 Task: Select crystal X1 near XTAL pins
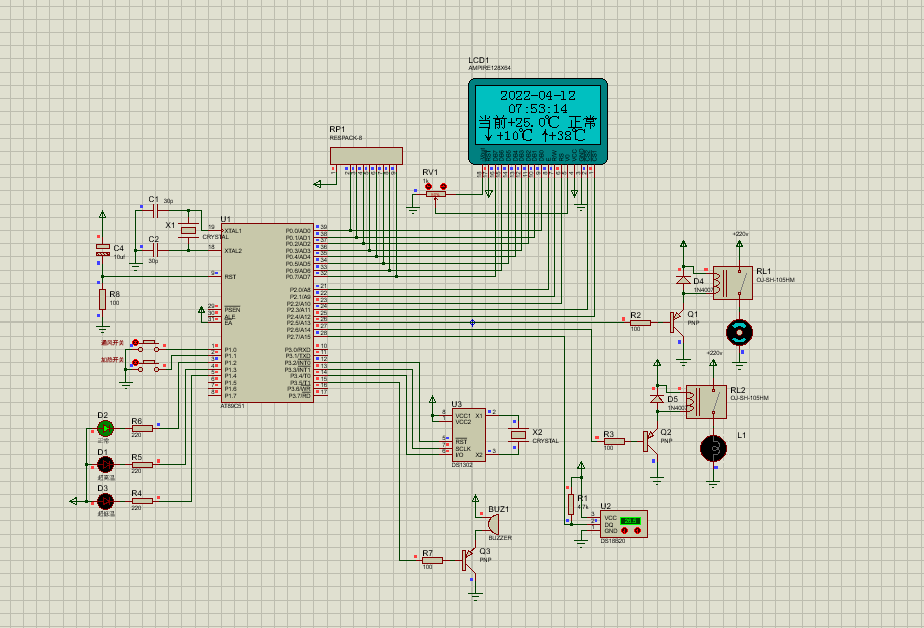[x=189, y=230]
